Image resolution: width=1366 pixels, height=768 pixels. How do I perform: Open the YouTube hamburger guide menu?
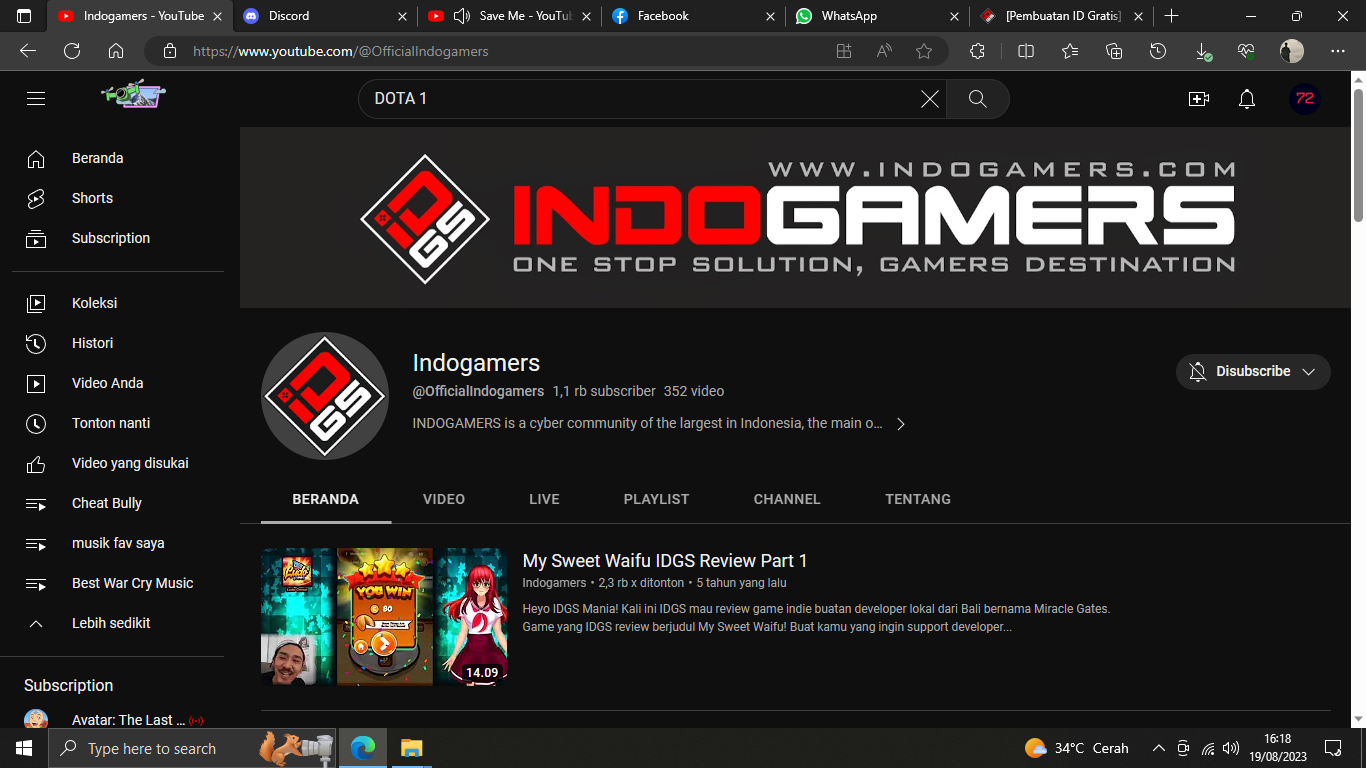click(36, 98)
